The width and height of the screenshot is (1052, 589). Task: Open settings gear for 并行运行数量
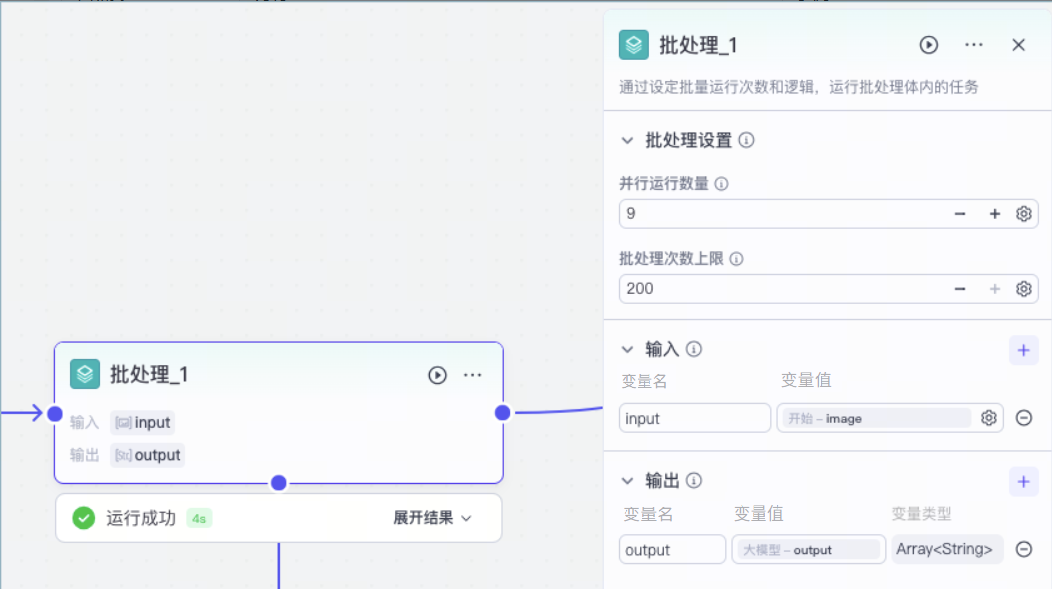1023,214
